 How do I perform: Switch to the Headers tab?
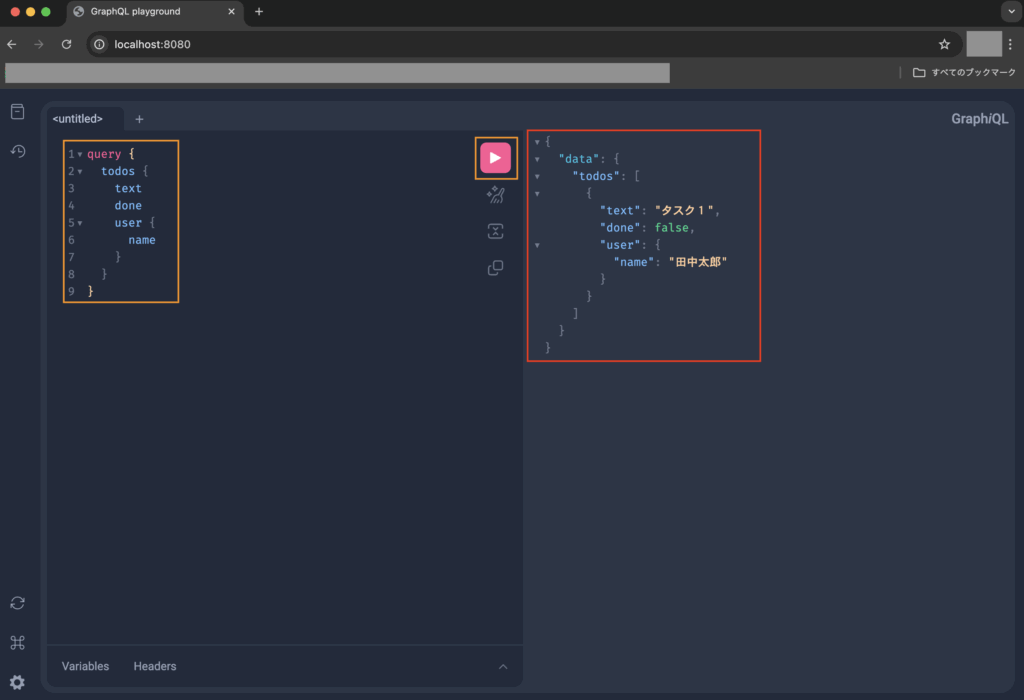[155, 666]
